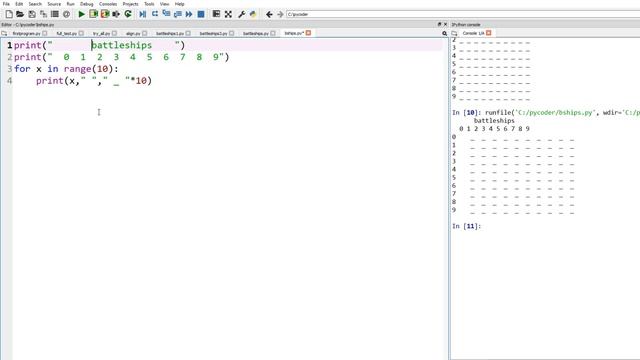Open the Source menu
This screenshot has width=640, height=360.
(54, 4)
